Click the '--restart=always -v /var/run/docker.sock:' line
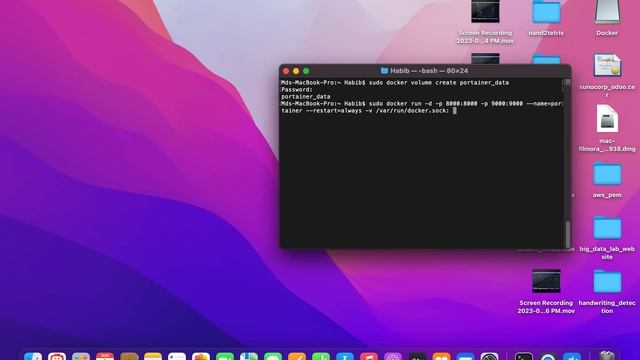Screen dimensions: 640x360 [x=365, y=111]
